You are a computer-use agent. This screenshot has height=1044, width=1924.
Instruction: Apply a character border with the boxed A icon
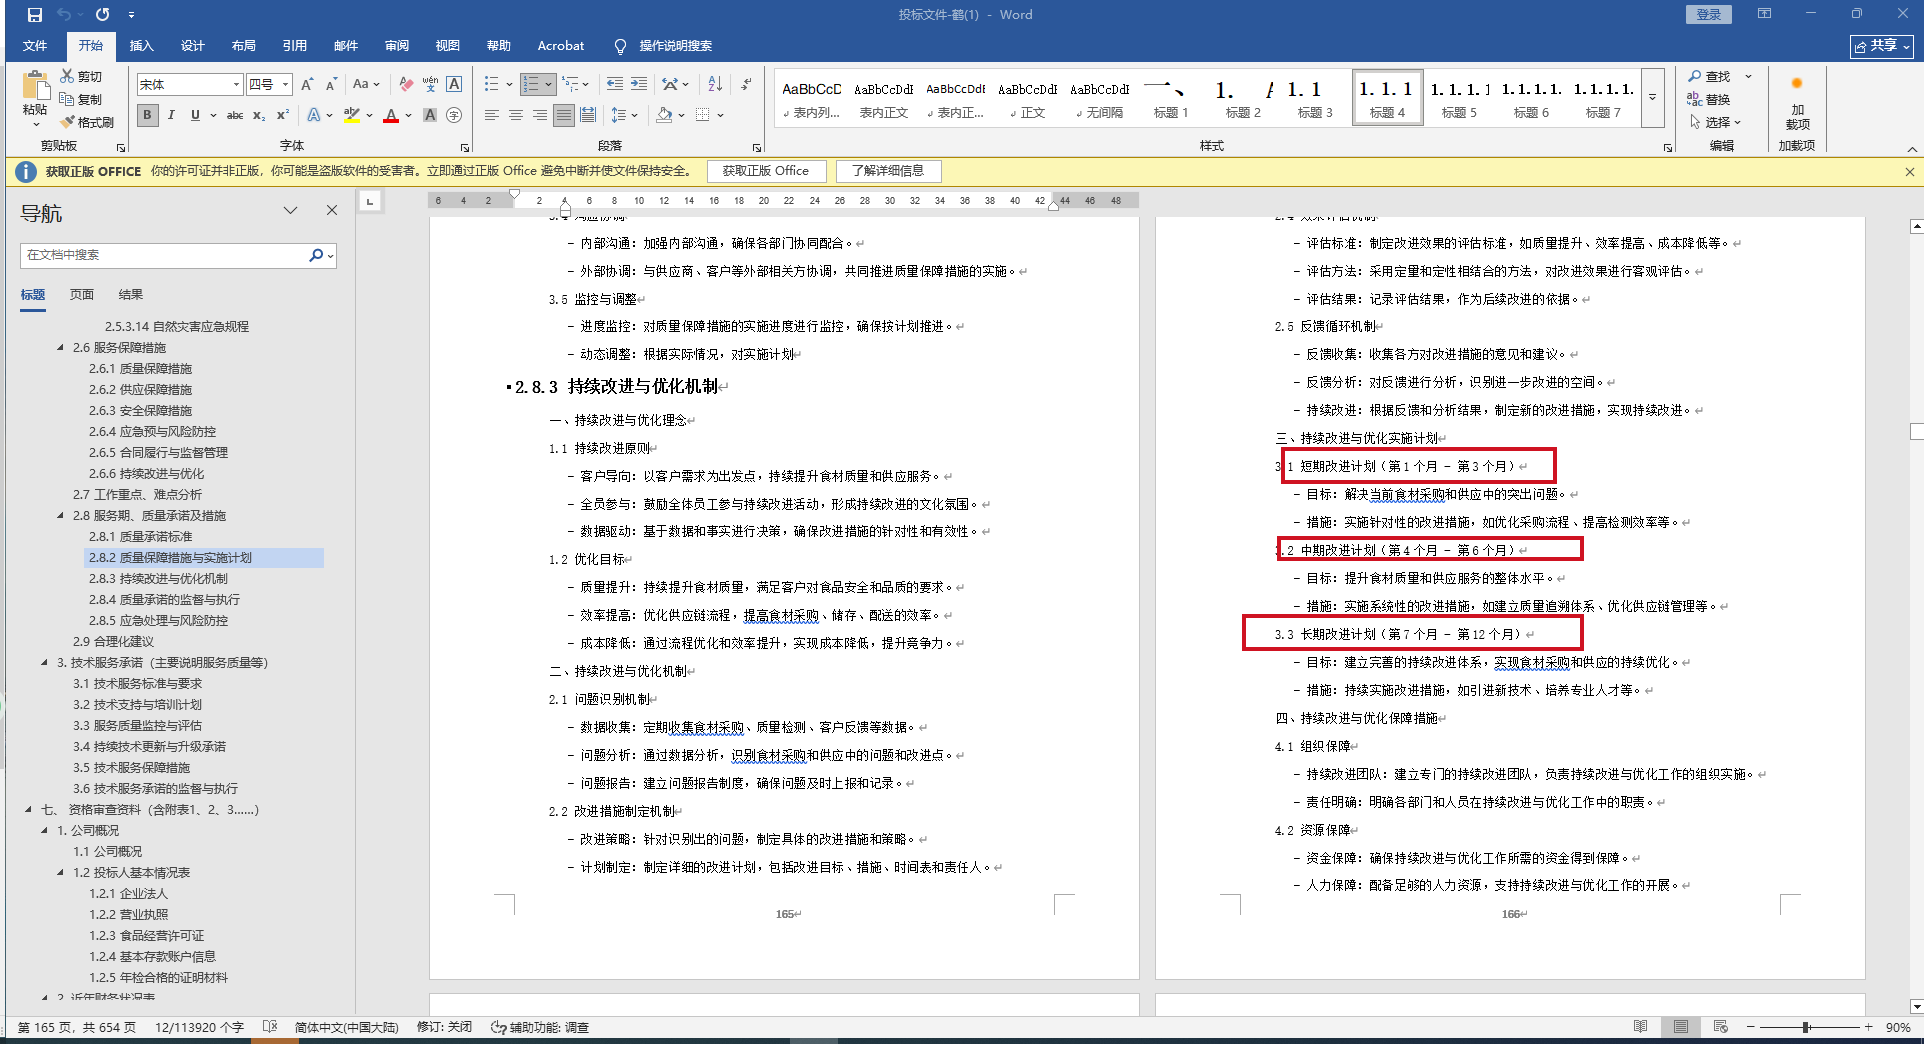pos(454,85)
